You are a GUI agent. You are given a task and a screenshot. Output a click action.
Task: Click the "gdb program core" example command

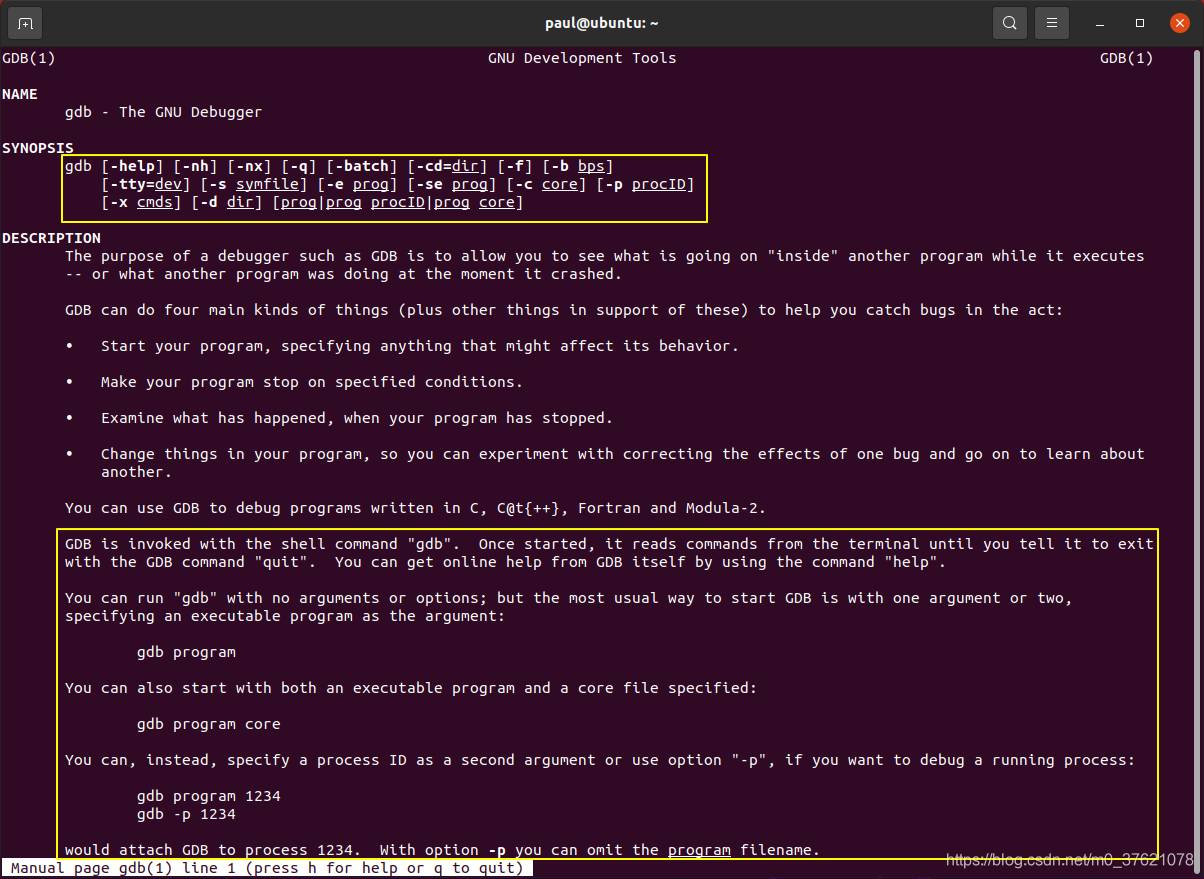[208, 724]
